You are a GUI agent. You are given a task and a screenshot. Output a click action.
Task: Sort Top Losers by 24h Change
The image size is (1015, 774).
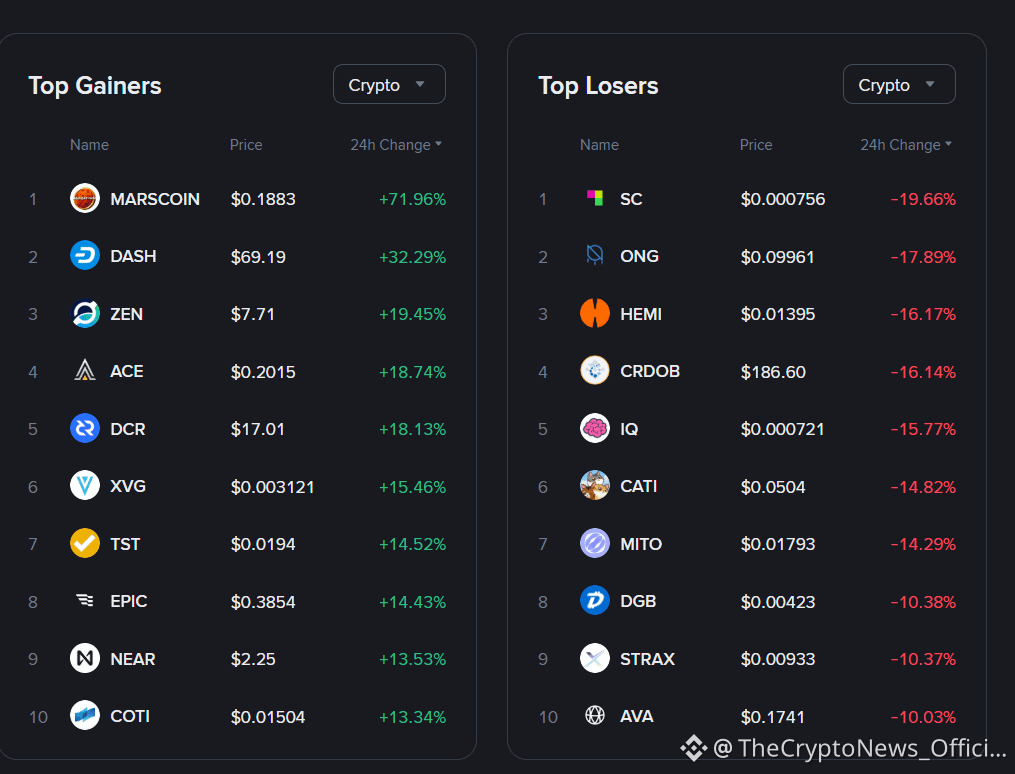[x=906, y=145]
